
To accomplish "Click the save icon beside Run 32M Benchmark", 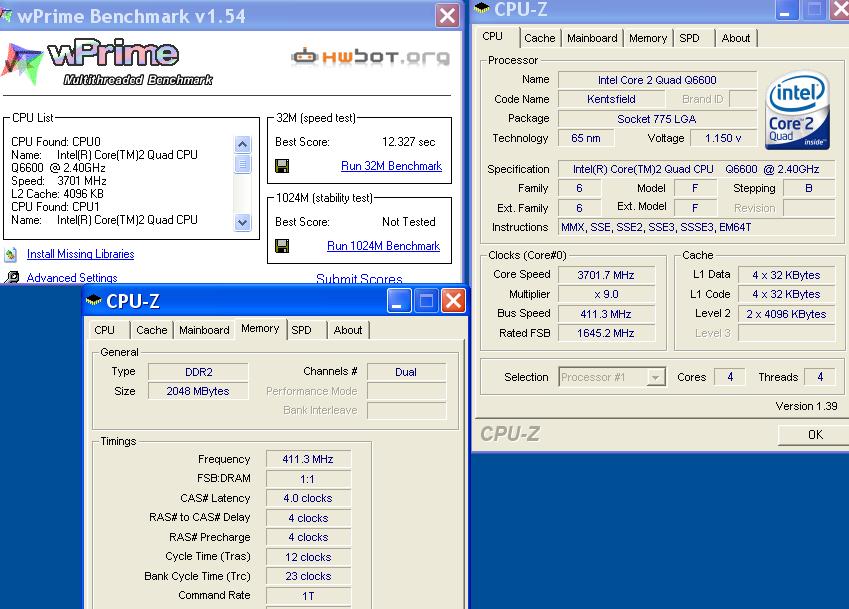I will 282,166.
